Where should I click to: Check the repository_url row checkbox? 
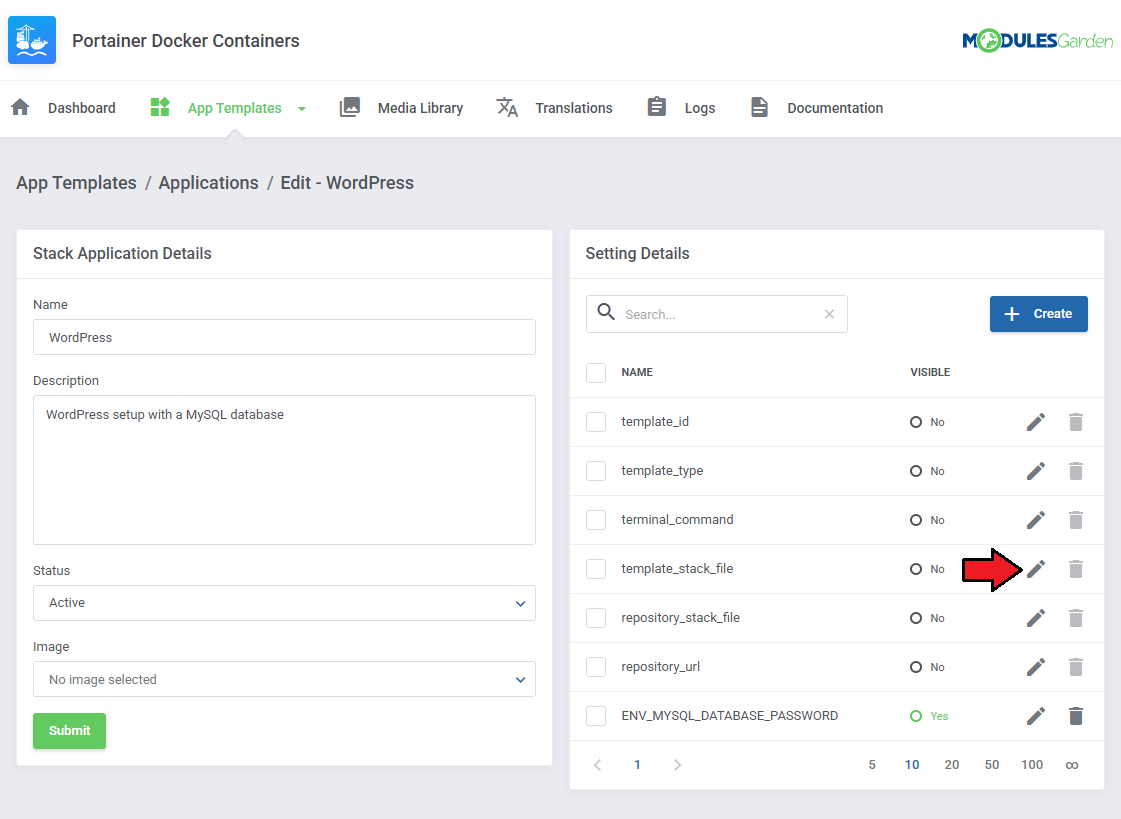[596, 667]
